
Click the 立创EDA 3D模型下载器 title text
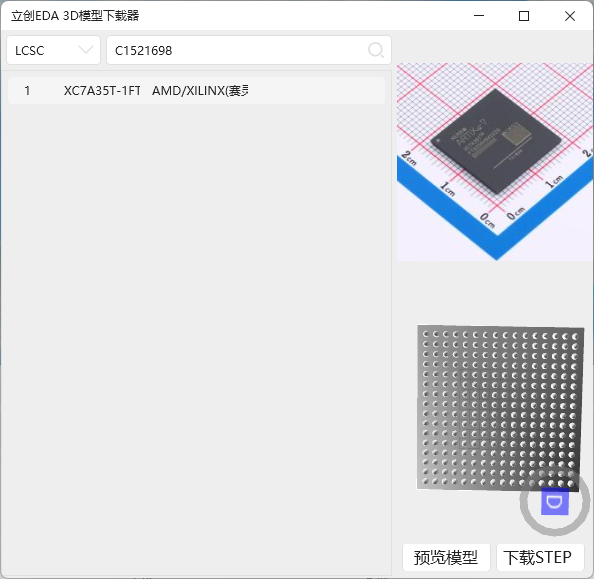pyautogui.click(x=75, y=16)
